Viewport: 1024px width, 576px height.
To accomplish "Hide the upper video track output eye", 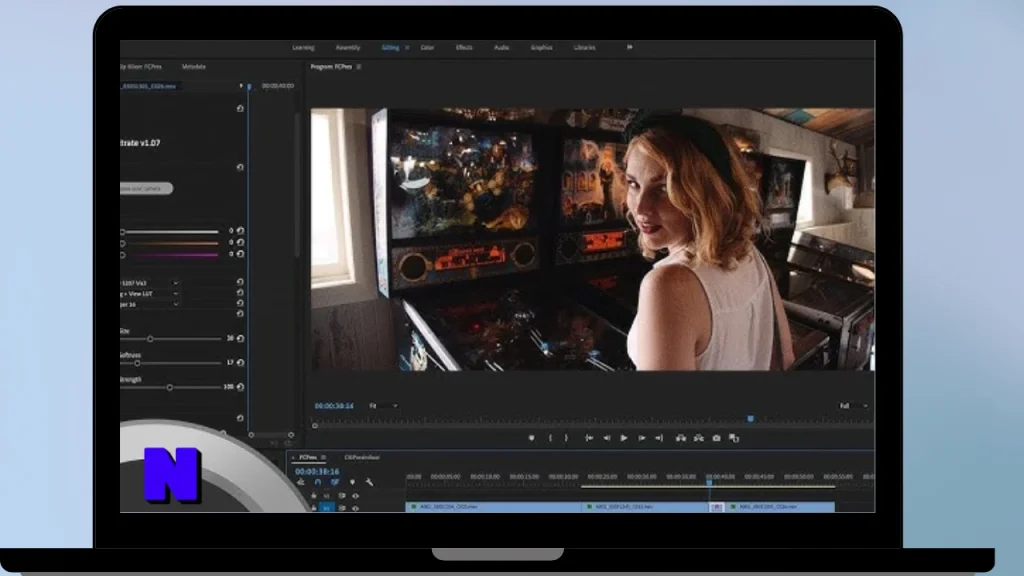I will tap(355, 496).
